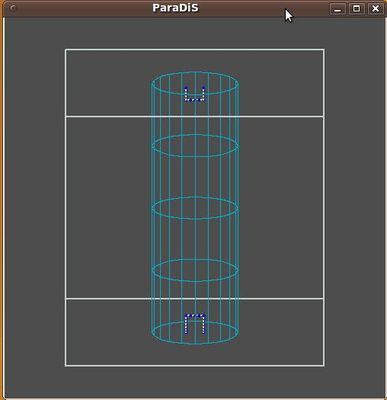This screenshot has width=387, height=400.
Task: Close the ParaDiS window
Action: tap(375, 9)
